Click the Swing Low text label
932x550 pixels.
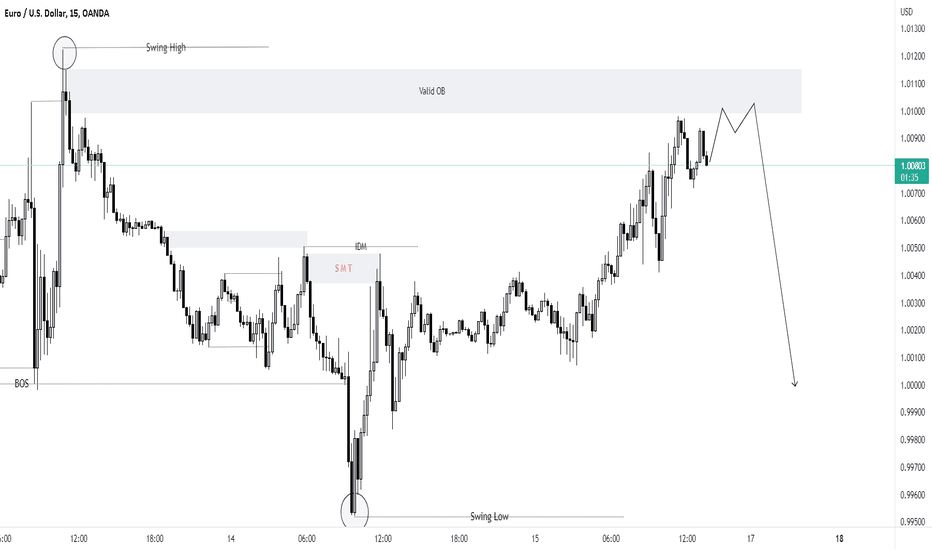coord(489,516)
